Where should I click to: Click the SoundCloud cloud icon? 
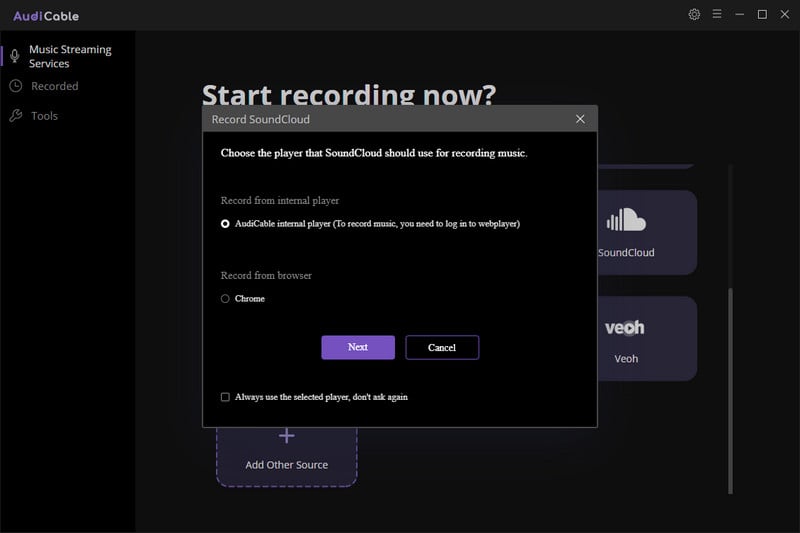[x=626, y=220]
